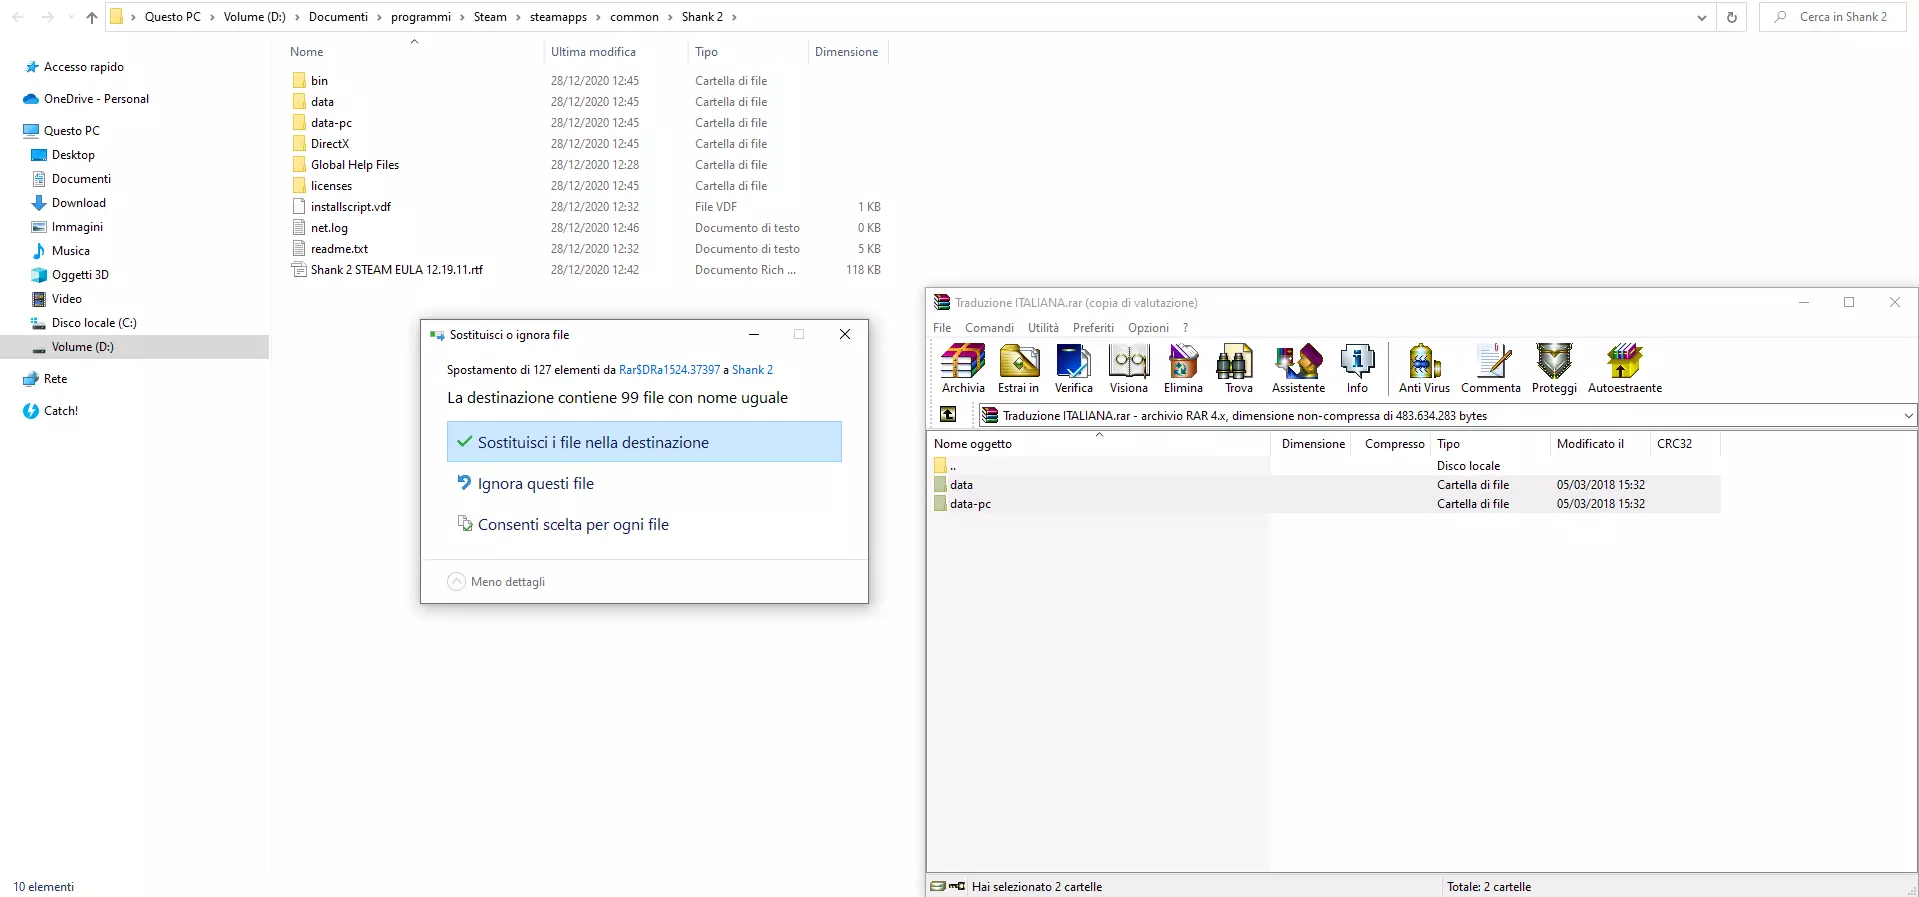This screenshot has height=897, width=1919.
Task: Select Disco locale (C:) drive
Action: (94, 323)
